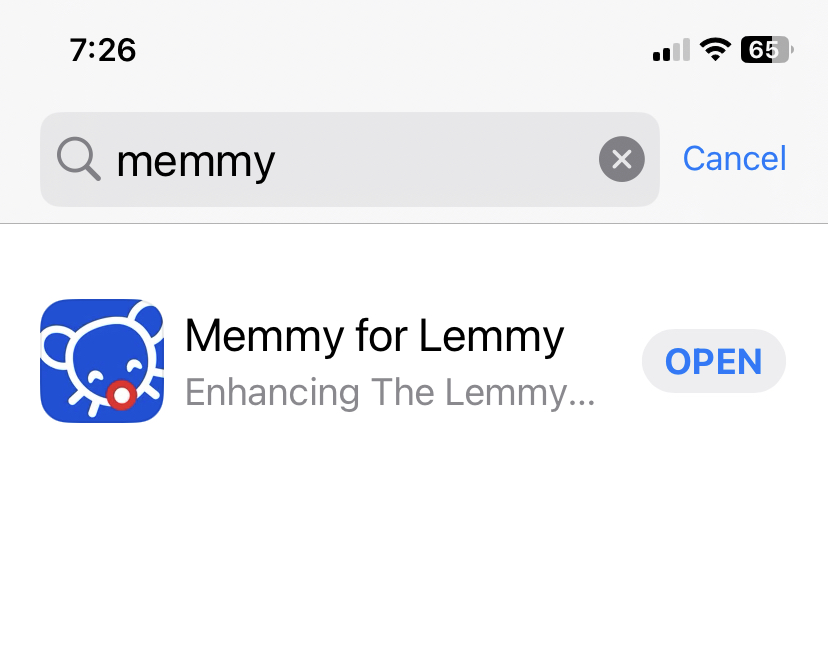This screenshot has height=645, width=828.
Task: Tap the typed word "memmy" in search bar
Action: 195,162
